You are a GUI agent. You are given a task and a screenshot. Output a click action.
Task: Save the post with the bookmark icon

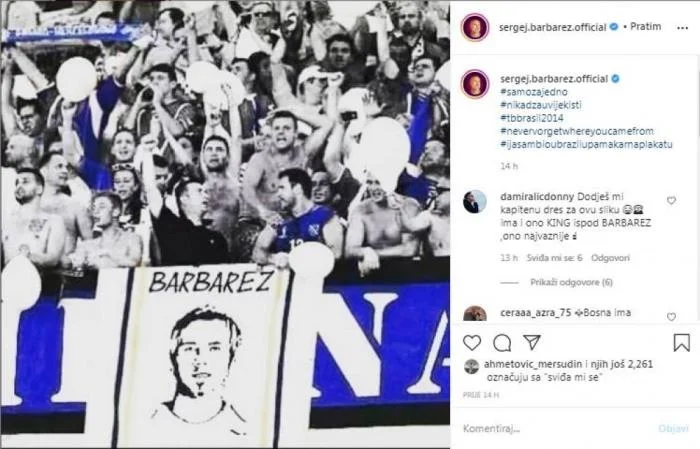pos(681,343)
